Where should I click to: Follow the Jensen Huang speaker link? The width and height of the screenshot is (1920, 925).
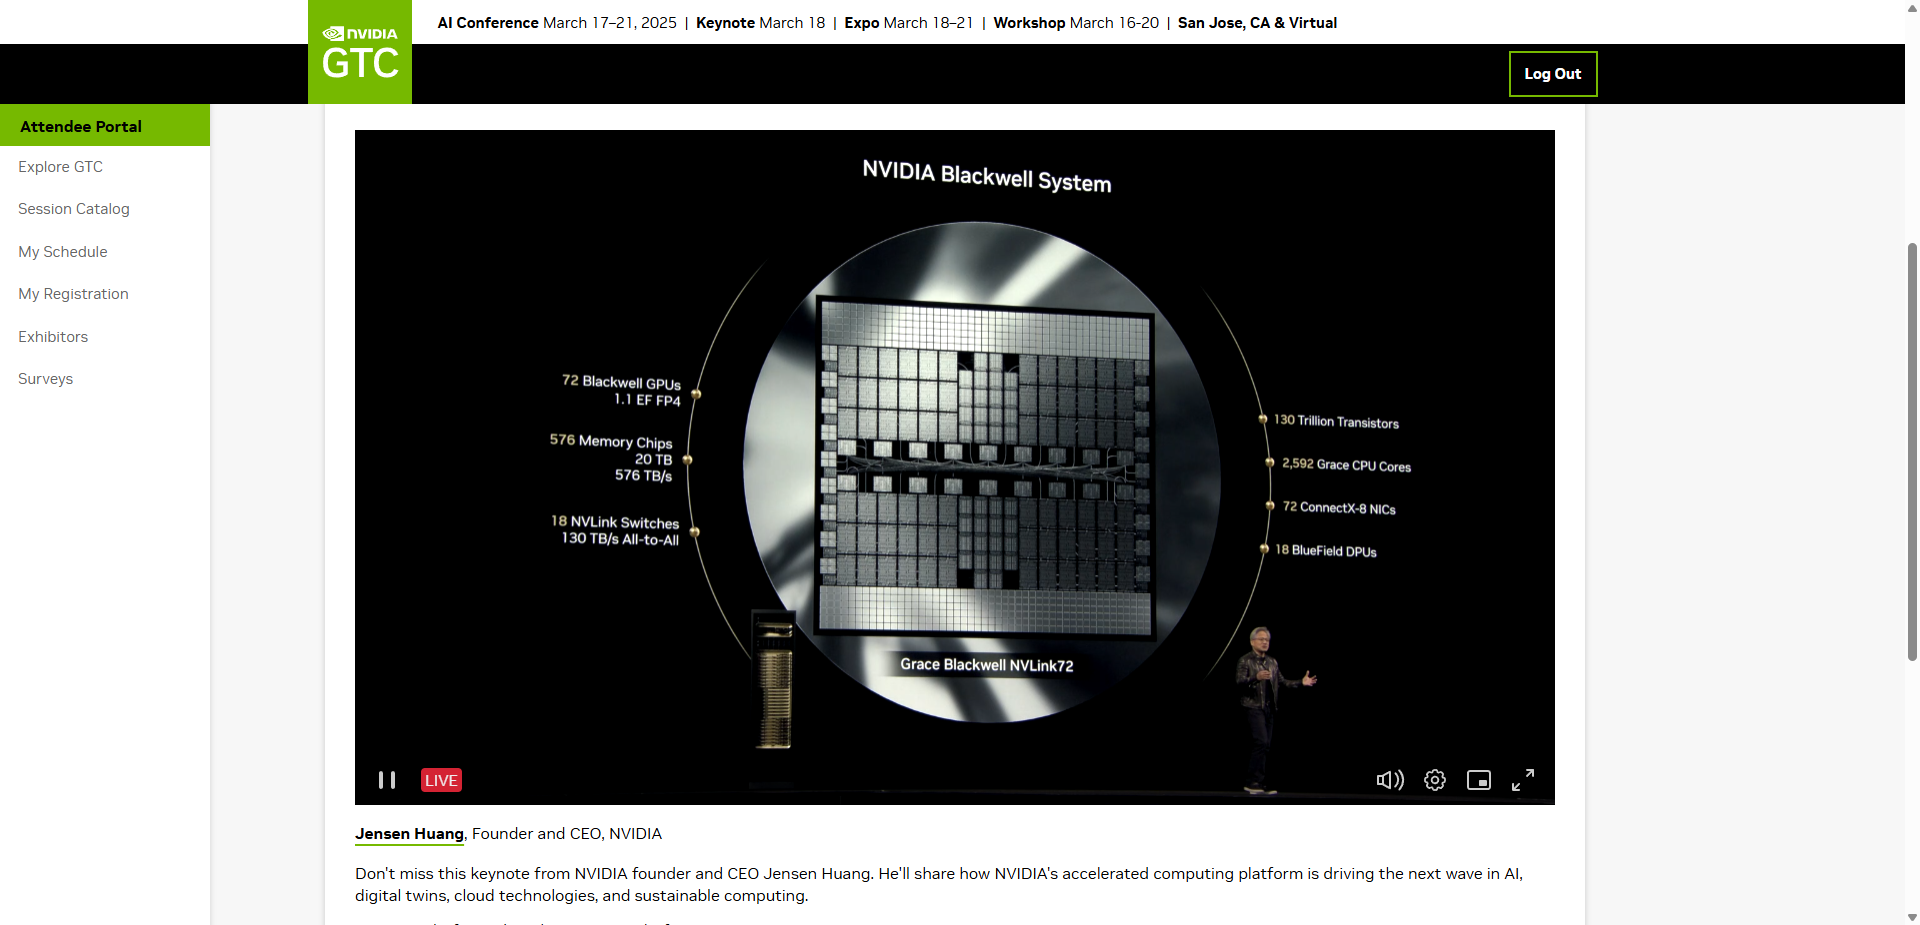409,834
